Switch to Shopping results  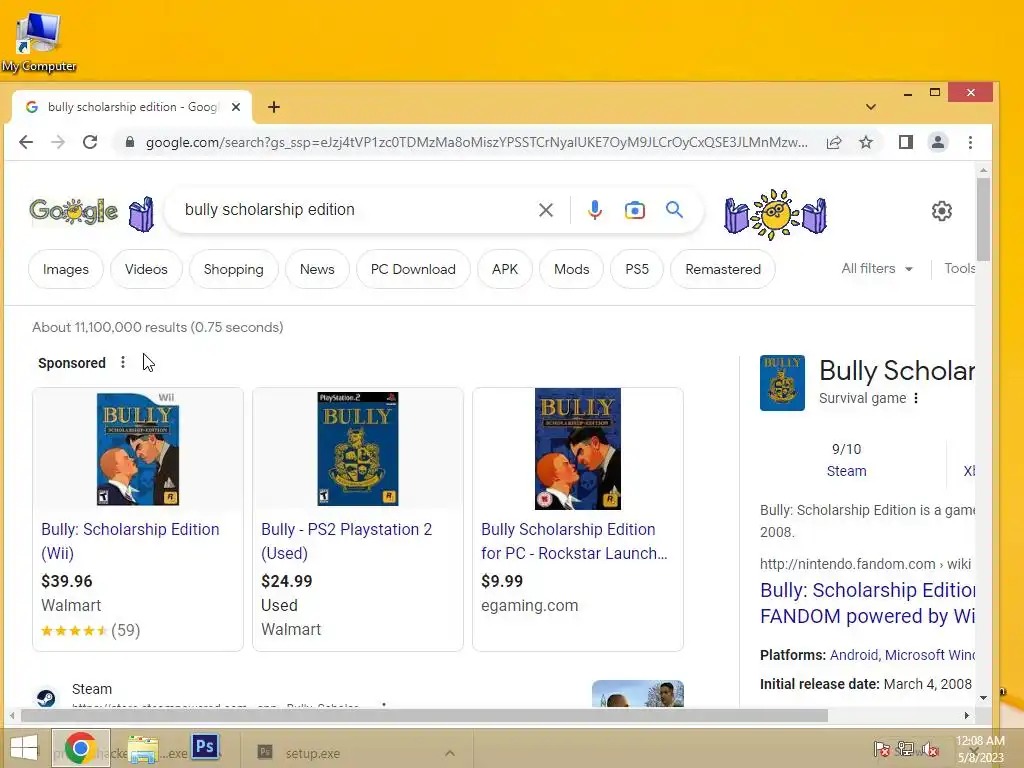[x=234, y=269]
